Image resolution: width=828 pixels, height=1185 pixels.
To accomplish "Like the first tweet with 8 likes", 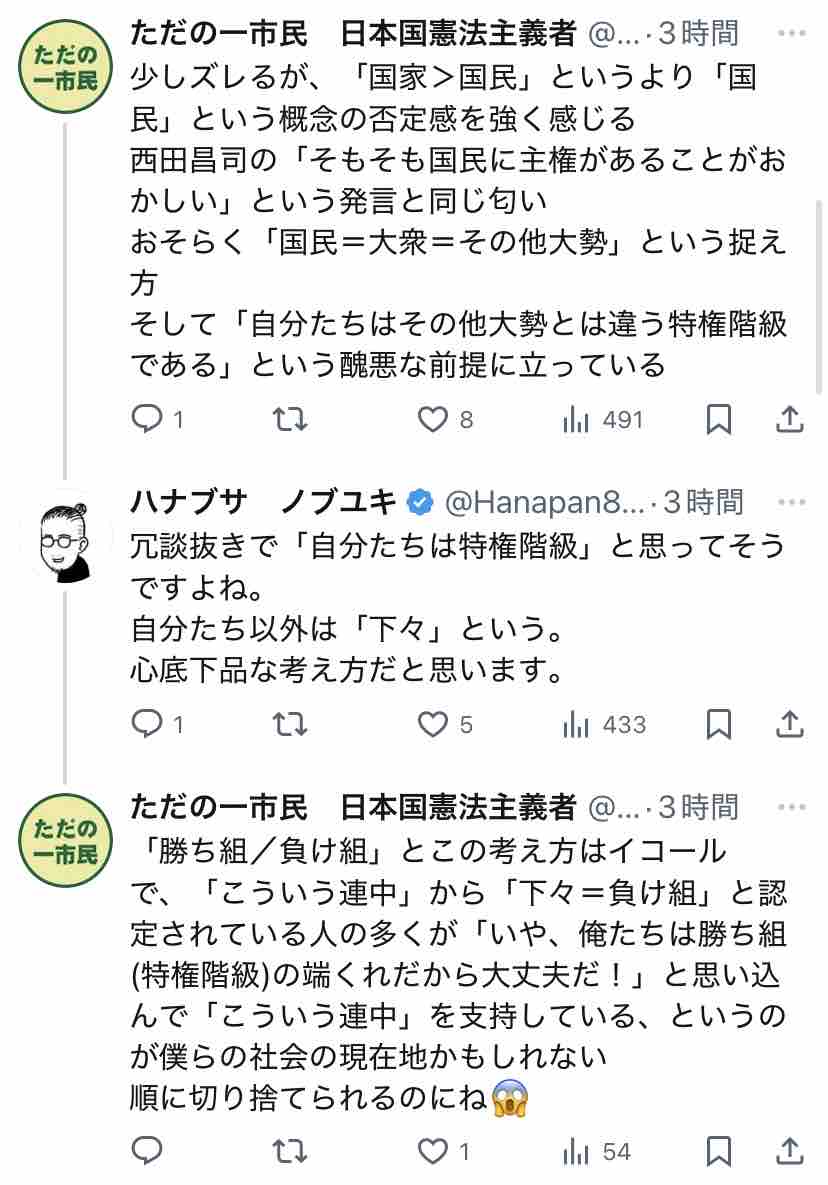I will coord(433,420).
